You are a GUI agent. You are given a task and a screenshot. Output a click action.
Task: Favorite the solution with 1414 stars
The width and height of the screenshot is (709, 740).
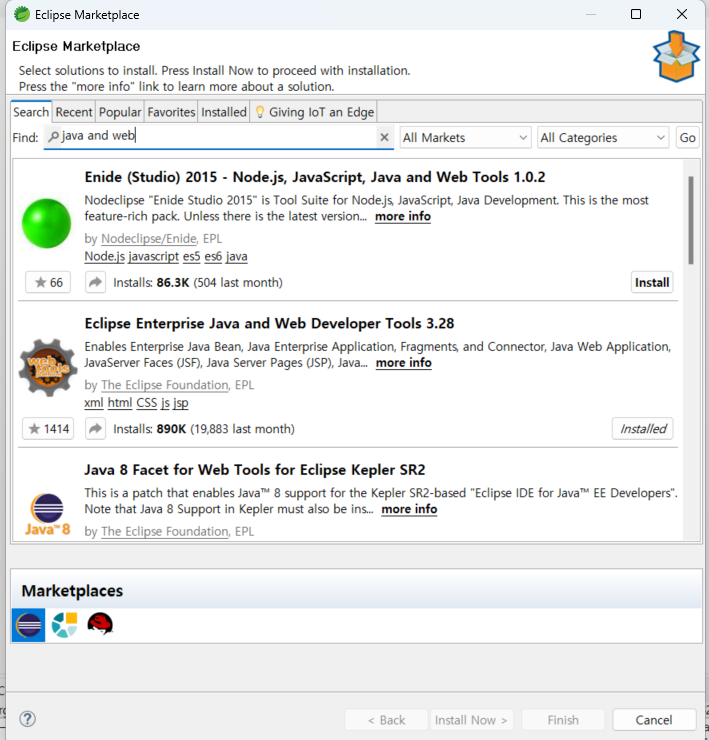coord(48,429)
